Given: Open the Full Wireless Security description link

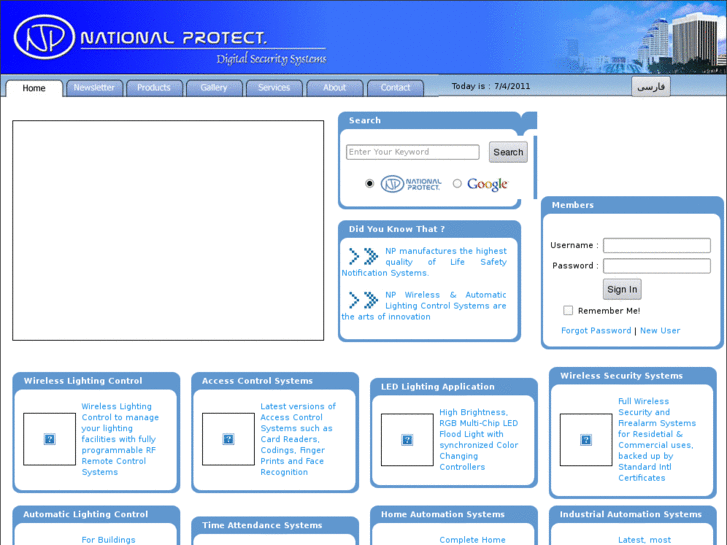Looking at the screenshot, I should coord(657,440).
